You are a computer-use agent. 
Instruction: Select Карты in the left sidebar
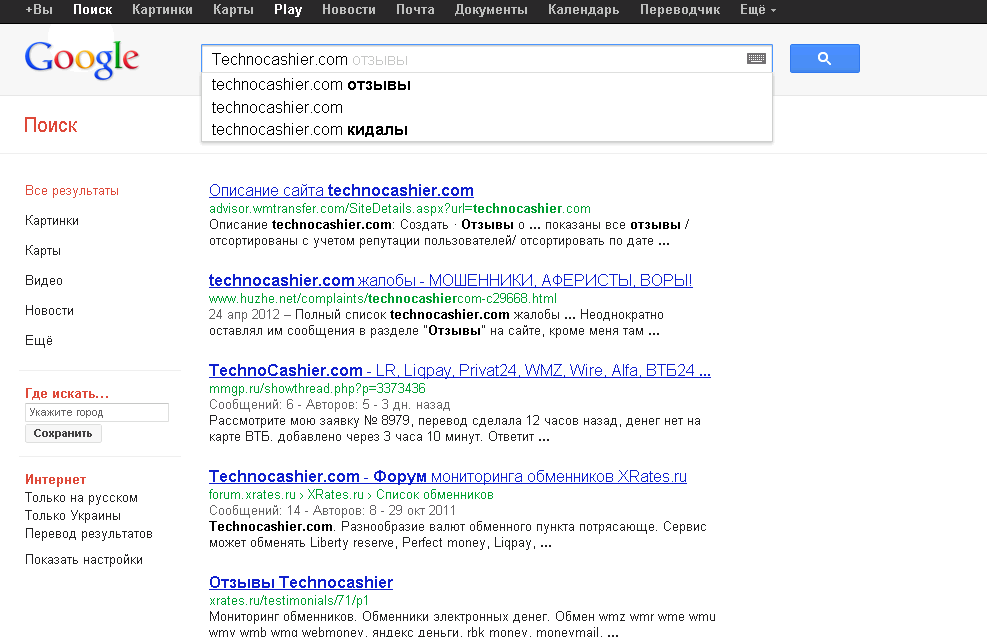tap(43, 251)
